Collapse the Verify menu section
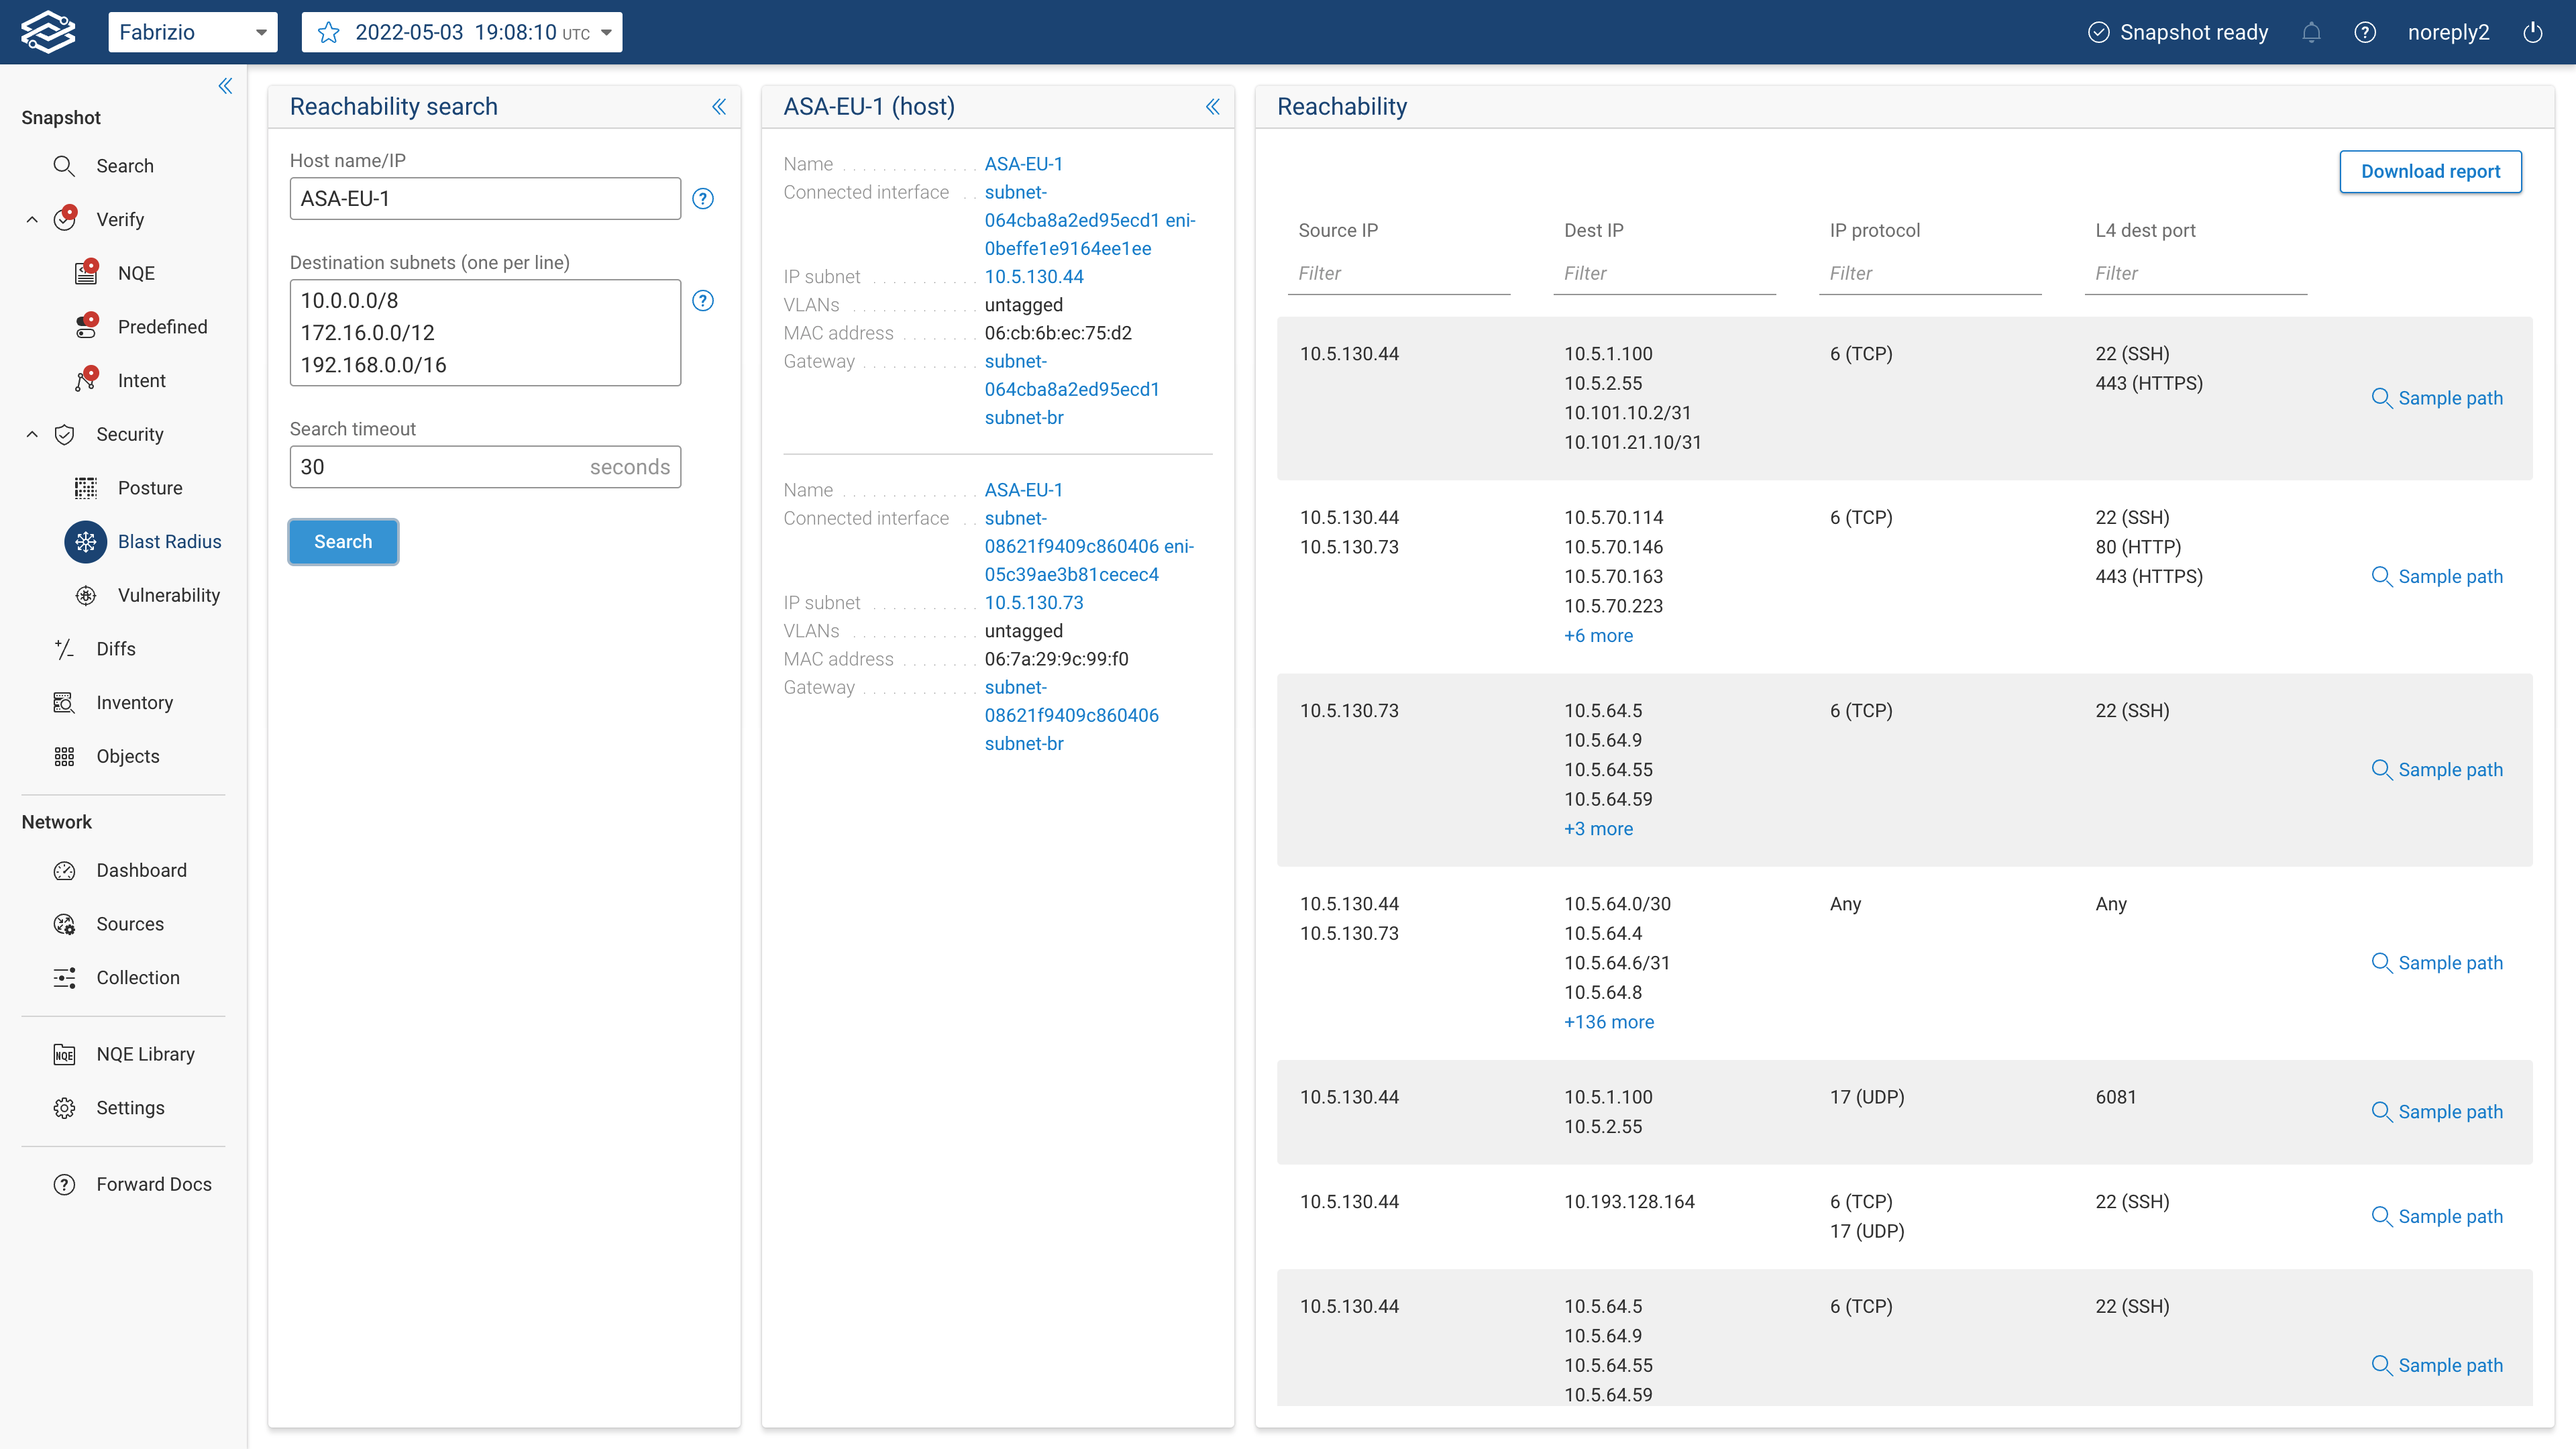Viewport: 2576px width, 1449px height. tap(32, 219)
